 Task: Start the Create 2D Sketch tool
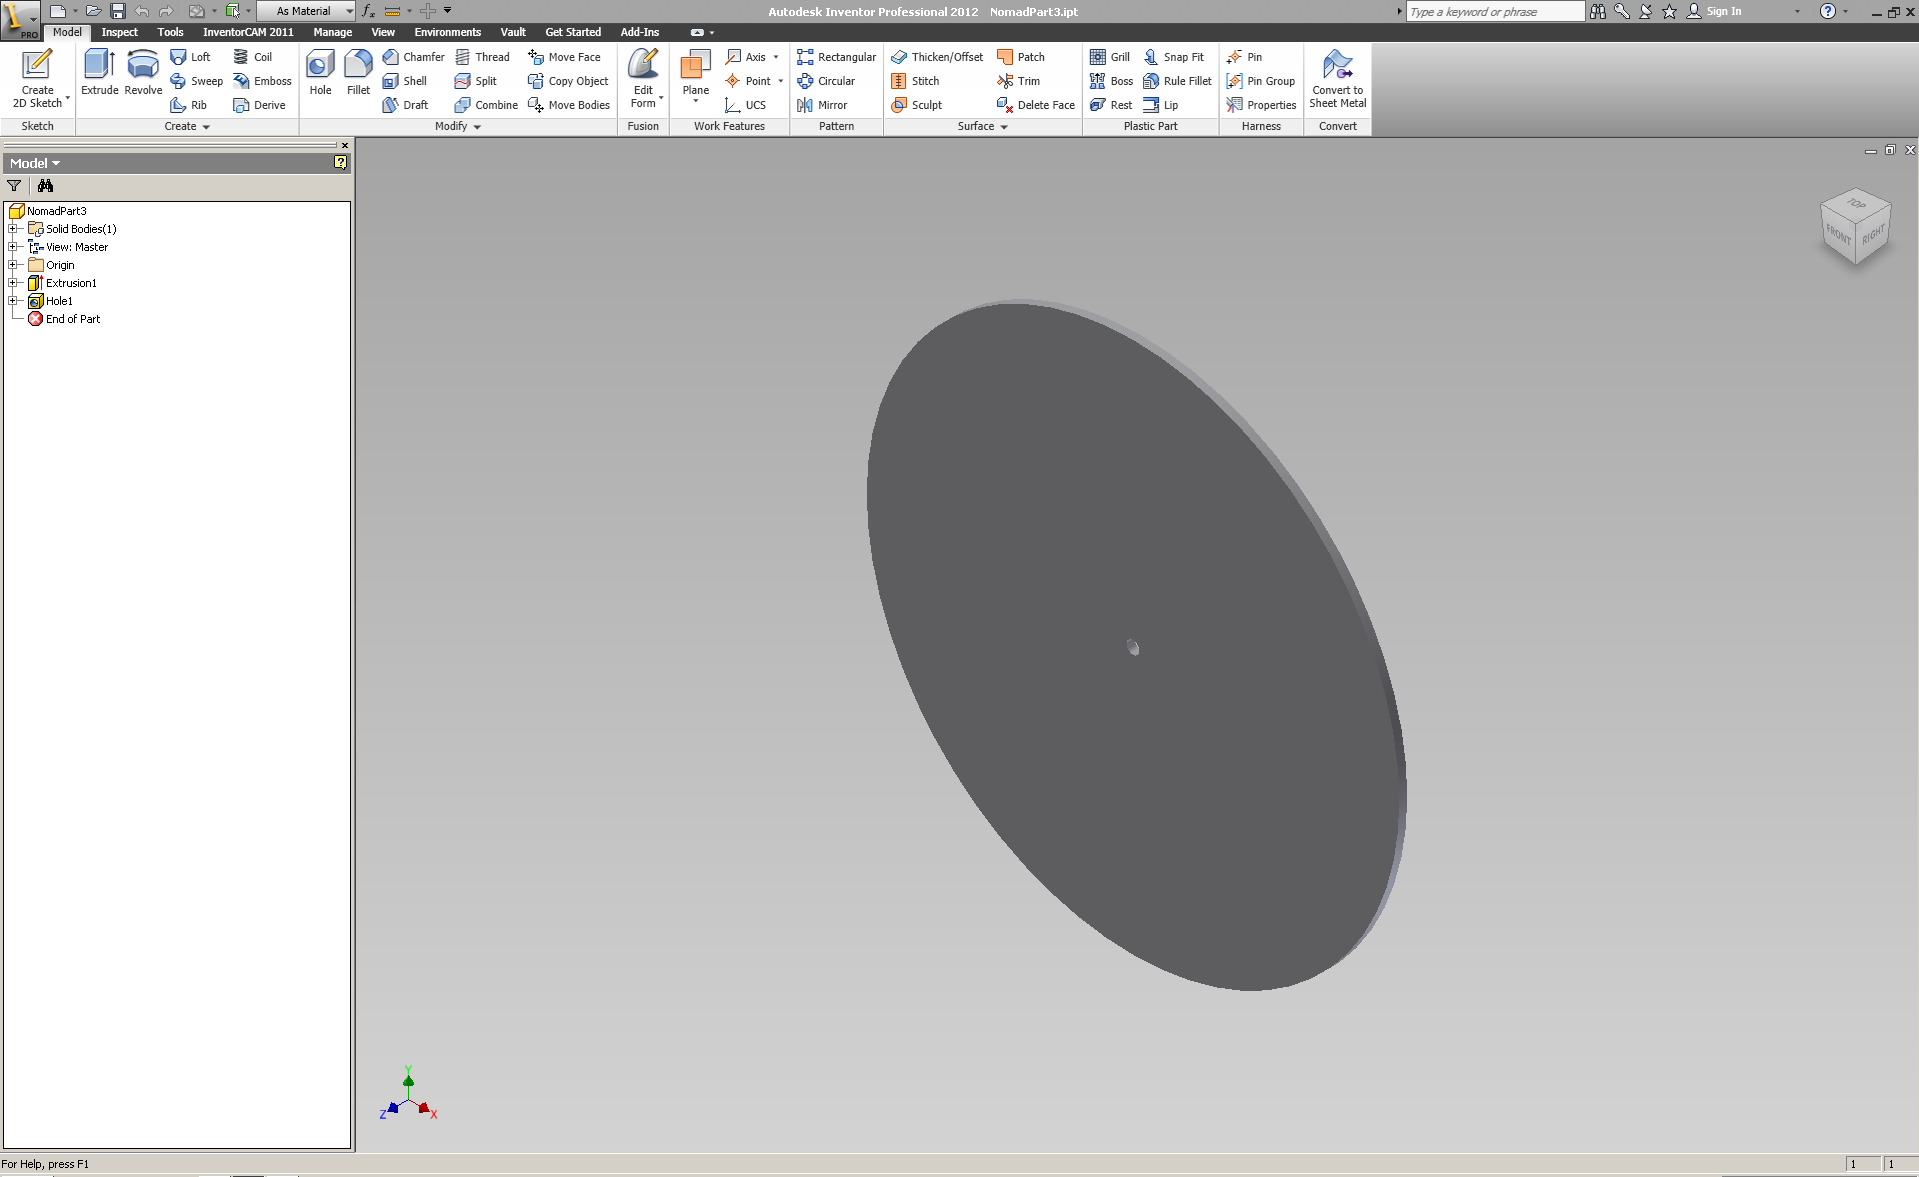click(37, 79)
